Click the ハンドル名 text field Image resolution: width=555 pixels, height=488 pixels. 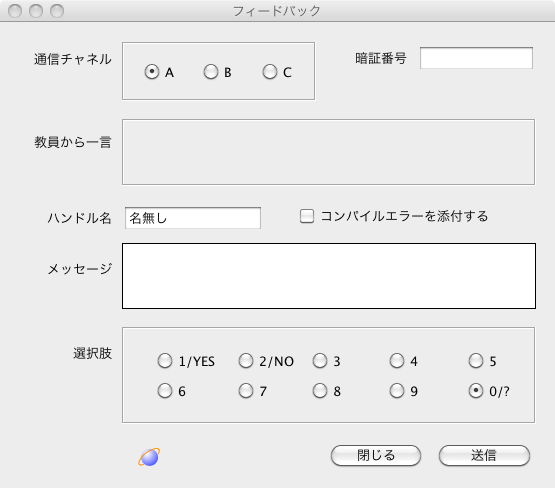pyautogui.click(x=193, y=218)
